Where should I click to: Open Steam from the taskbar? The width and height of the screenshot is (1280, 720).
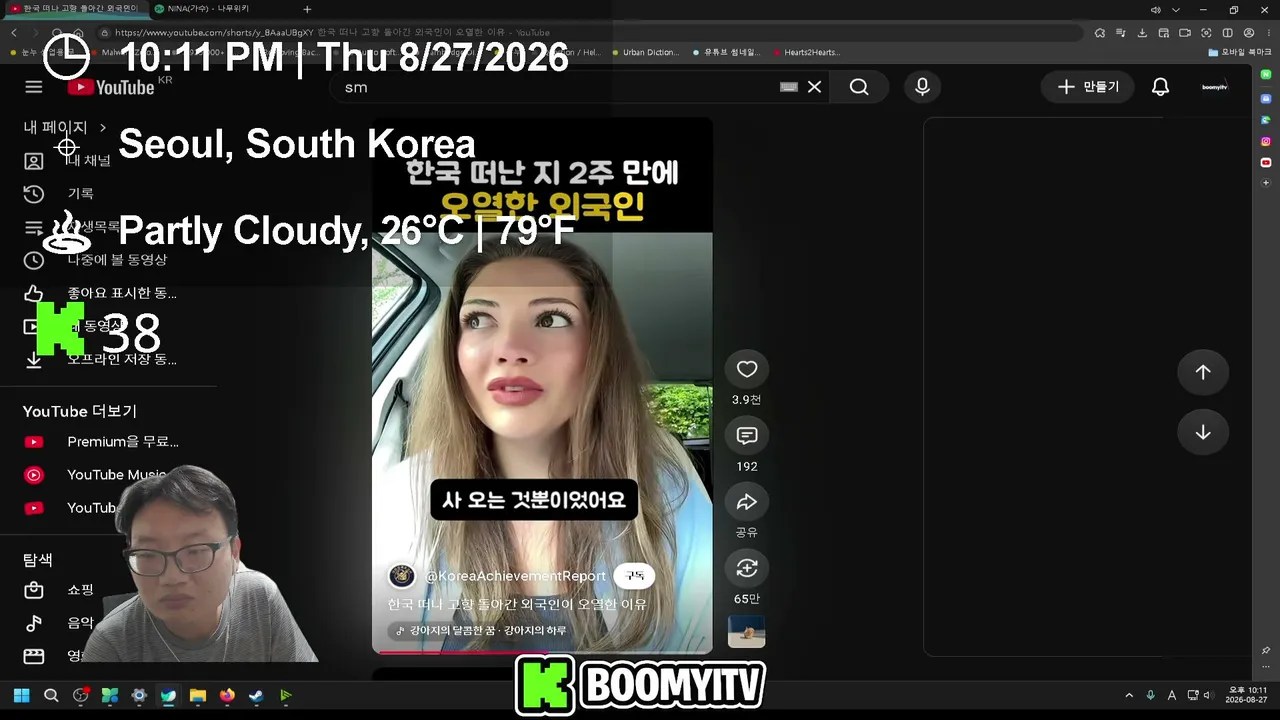click(x=256, y=695)
